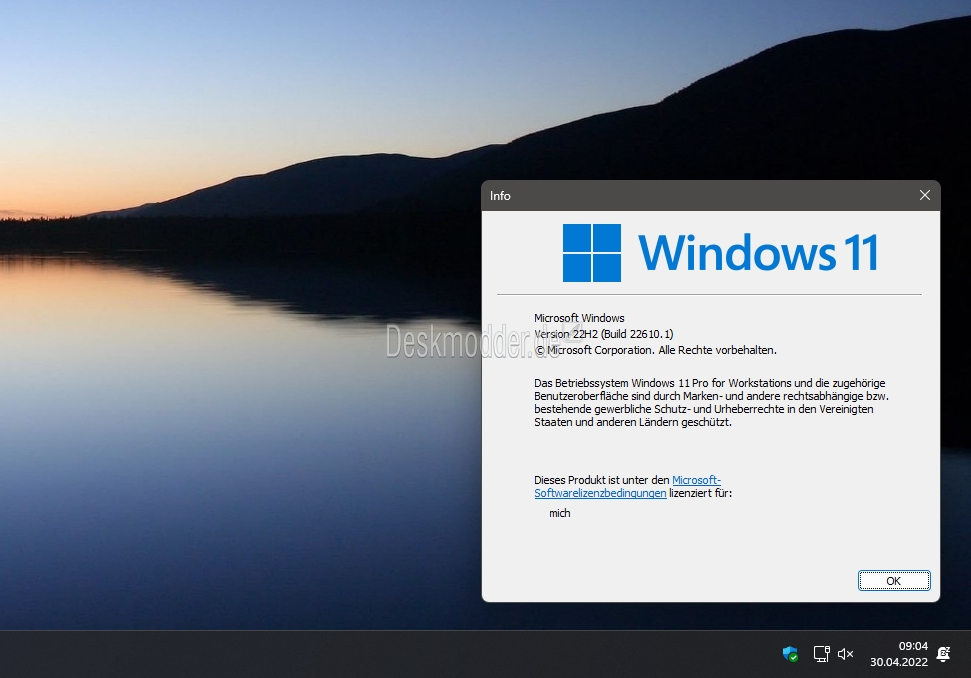Click the Windows 11 logo in dialog
This screenshot has height=678, width=971.
coord(720,253)
